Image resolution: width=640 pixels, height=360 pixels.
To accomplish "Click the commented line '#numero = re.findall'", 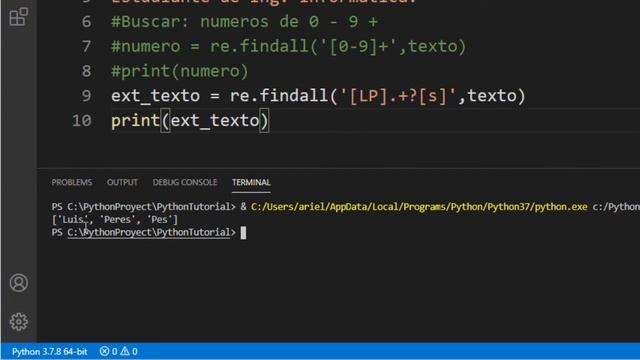I will 289,46.
